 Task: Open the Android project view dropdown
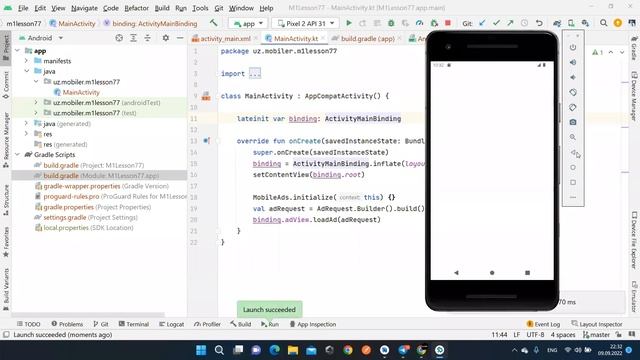[x=41, y=38]
